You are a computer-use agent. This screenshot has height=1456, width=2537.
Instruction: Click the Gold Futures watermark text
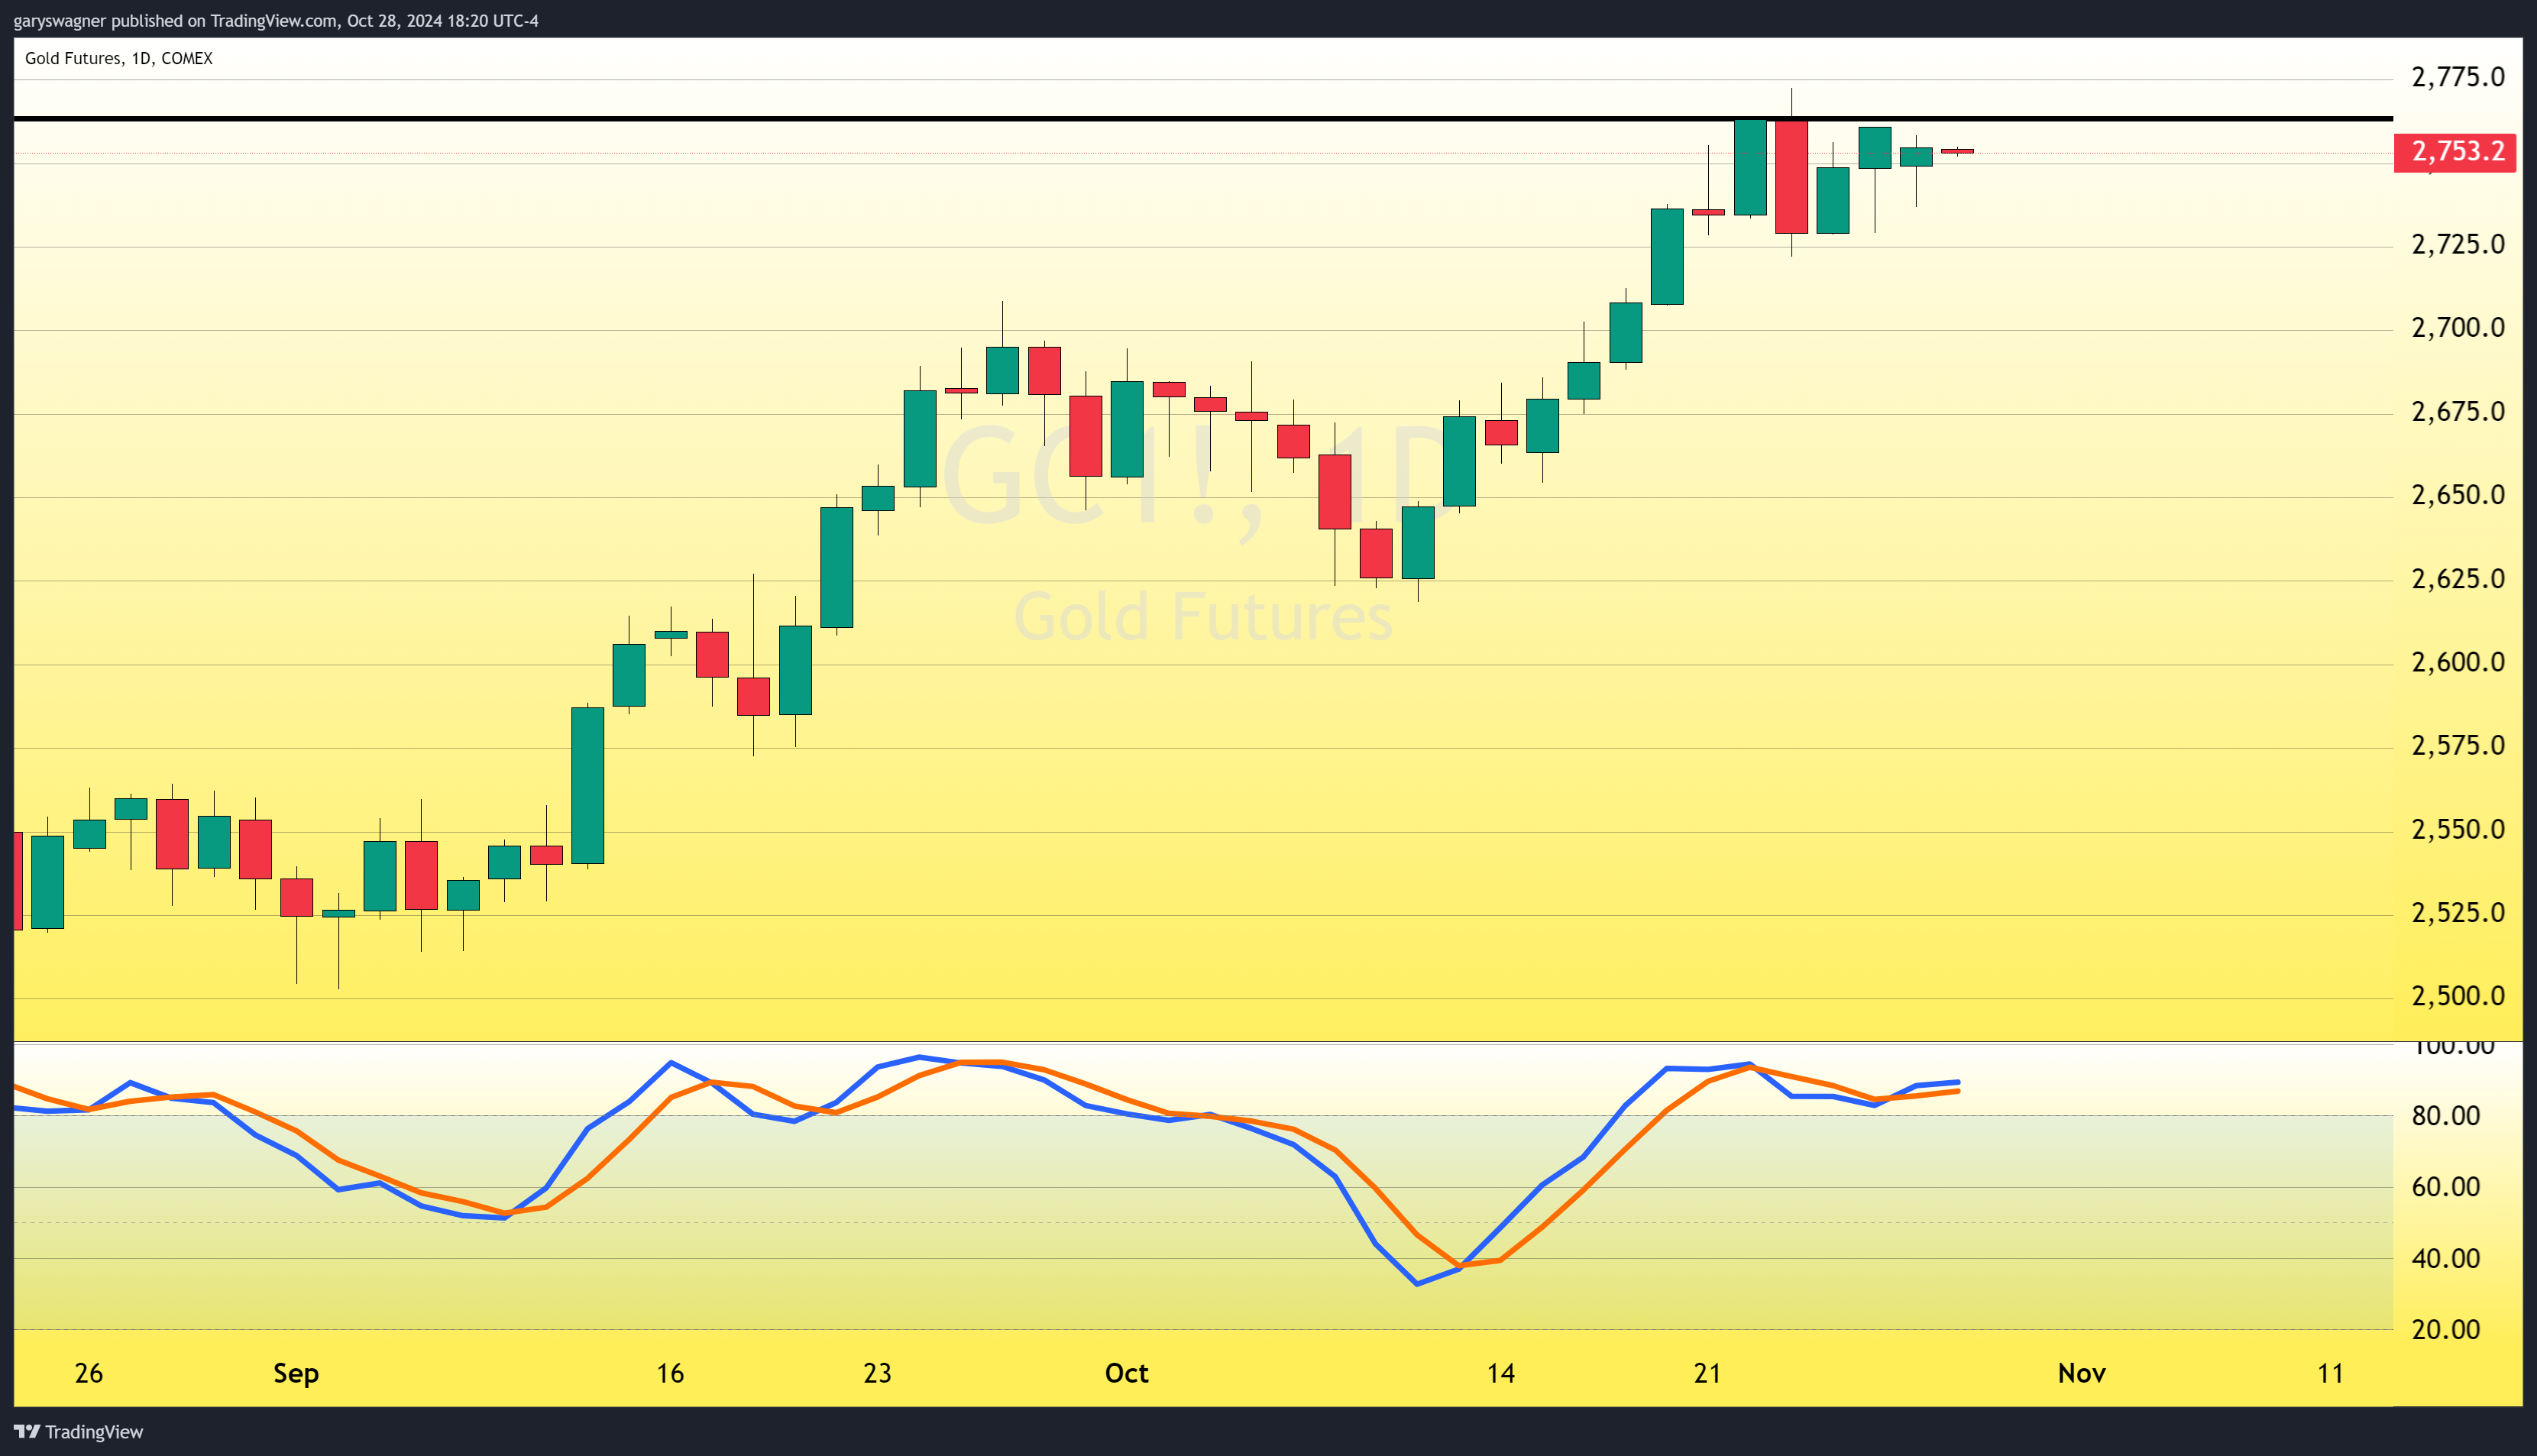[1203, 617]
